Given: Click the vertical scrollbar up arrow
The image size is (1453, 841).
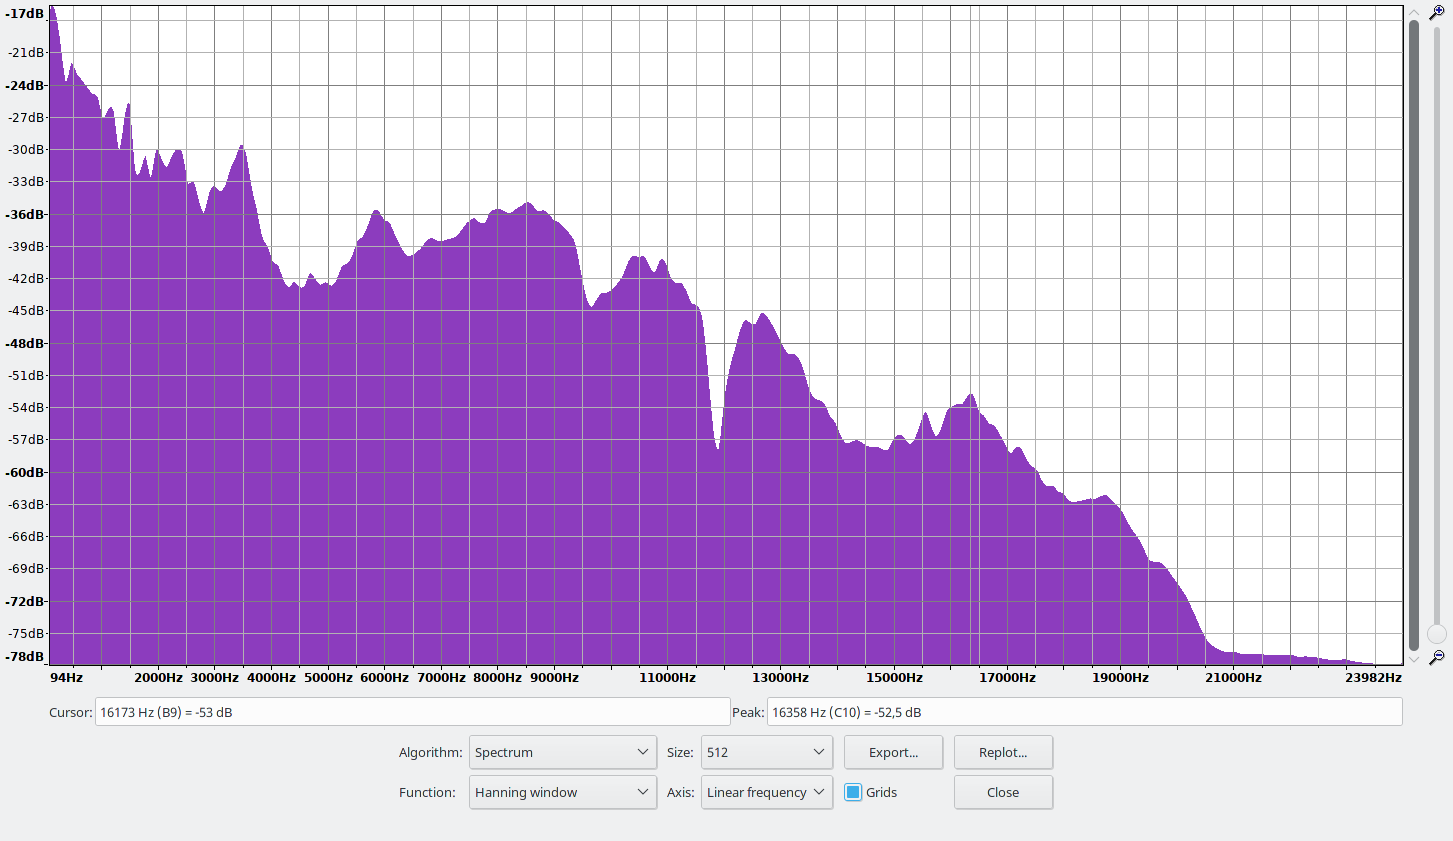Looking at the screenshot, I should (1414, 12).
